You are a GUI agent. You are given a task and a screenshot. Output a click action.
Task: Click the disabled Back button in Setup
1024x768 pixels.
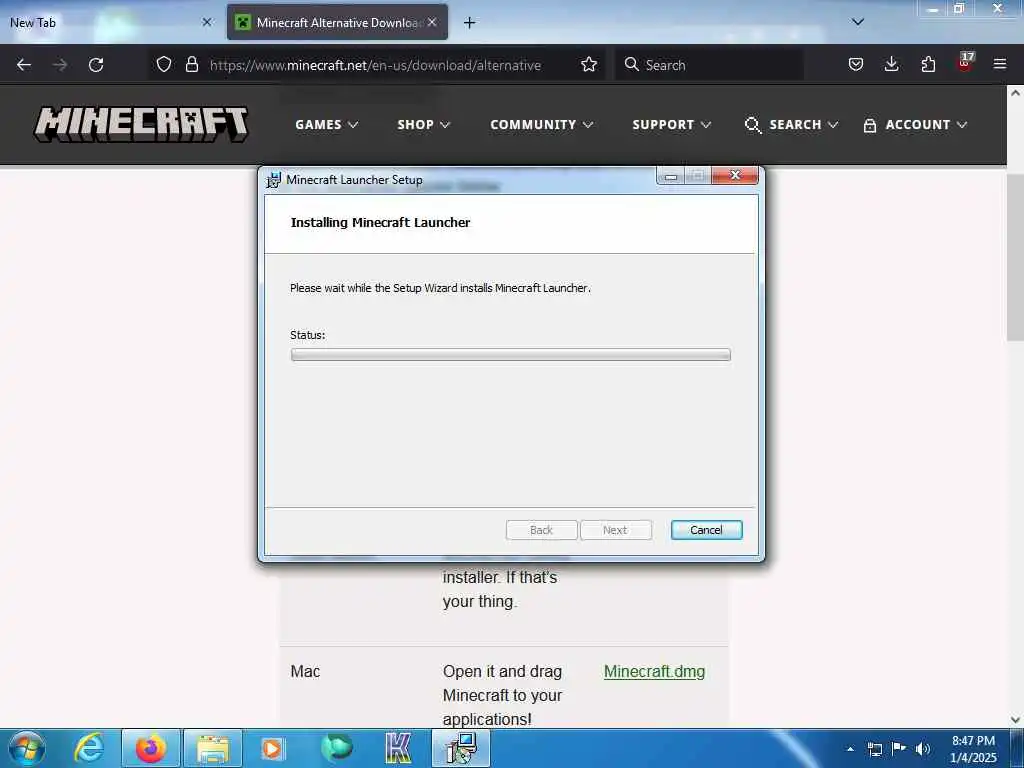point(541,530)
